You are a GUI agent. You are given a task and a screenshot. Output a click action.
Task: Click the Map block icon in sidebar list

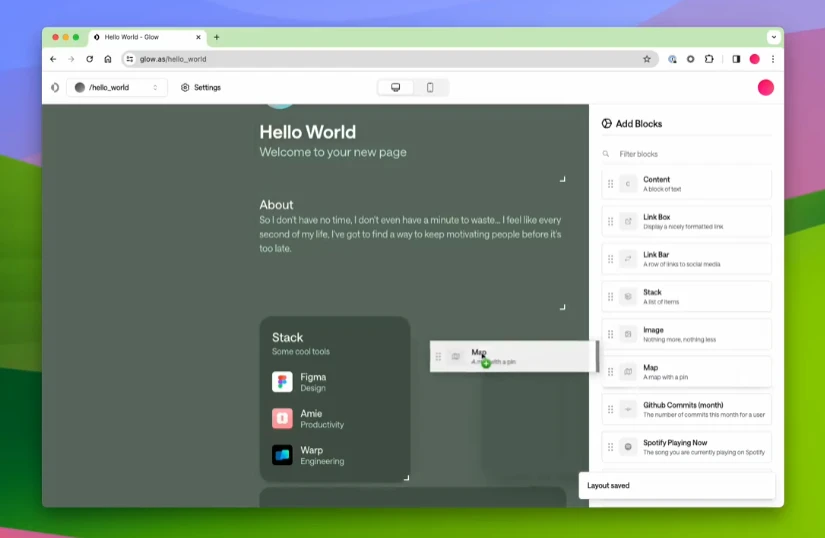pos(628,372)
